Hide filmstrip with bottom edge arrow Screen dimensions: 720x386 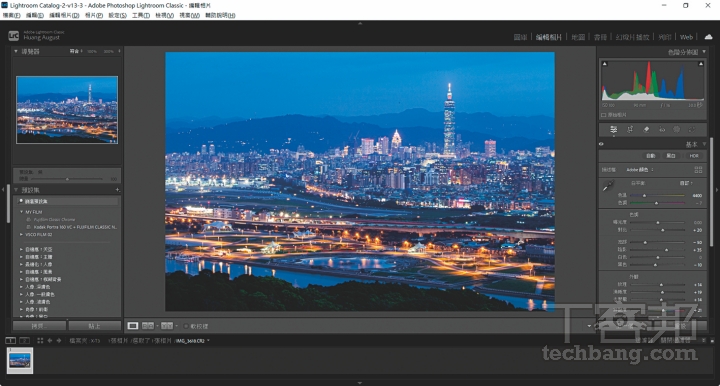tap(360, 383)
